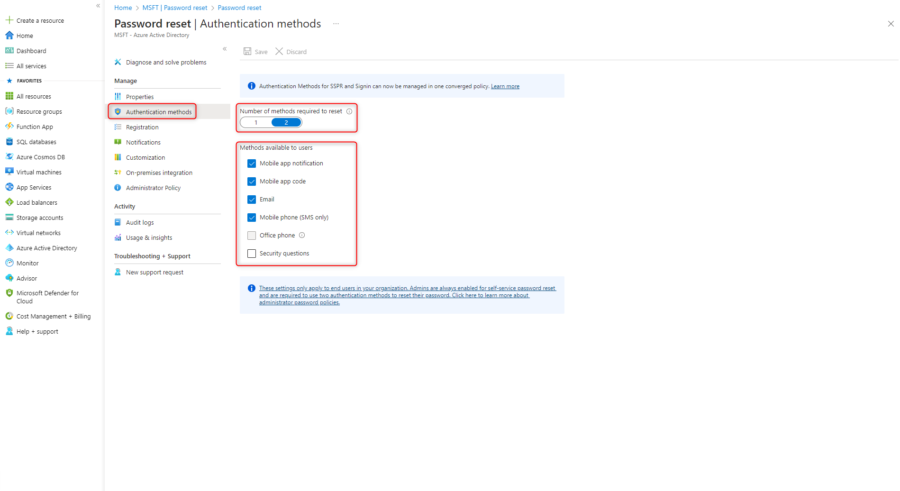Viewport: 900px width, 491px height.
Task: Open the SQL databases icon in sidebar
Action: tap(9, 142)
